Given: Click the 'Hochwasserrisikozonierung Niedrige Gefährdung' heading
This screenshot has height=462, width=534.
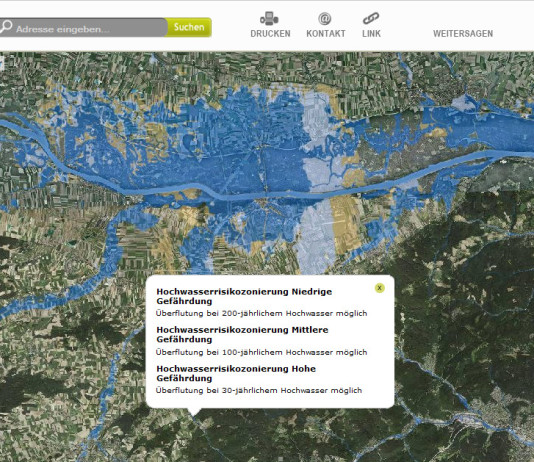Looking at the screenshot, I should click(x=244, y=296).
